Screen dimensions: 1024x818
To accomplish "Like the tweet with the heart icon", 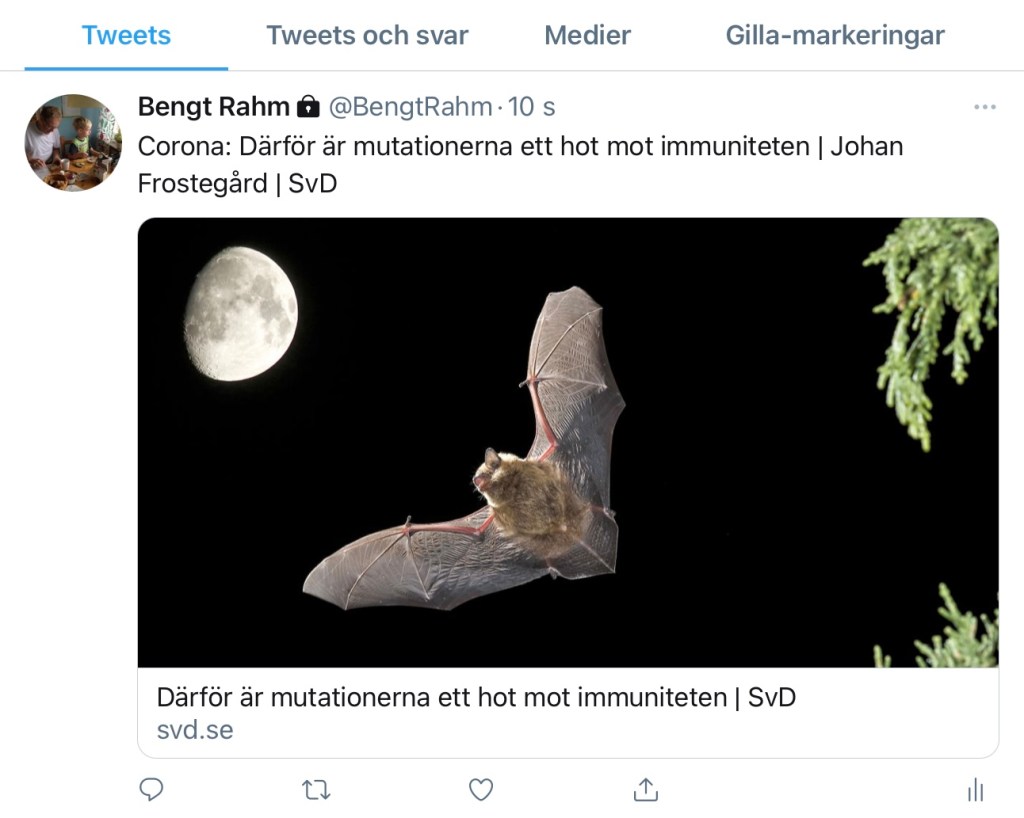I will [481, 790].
